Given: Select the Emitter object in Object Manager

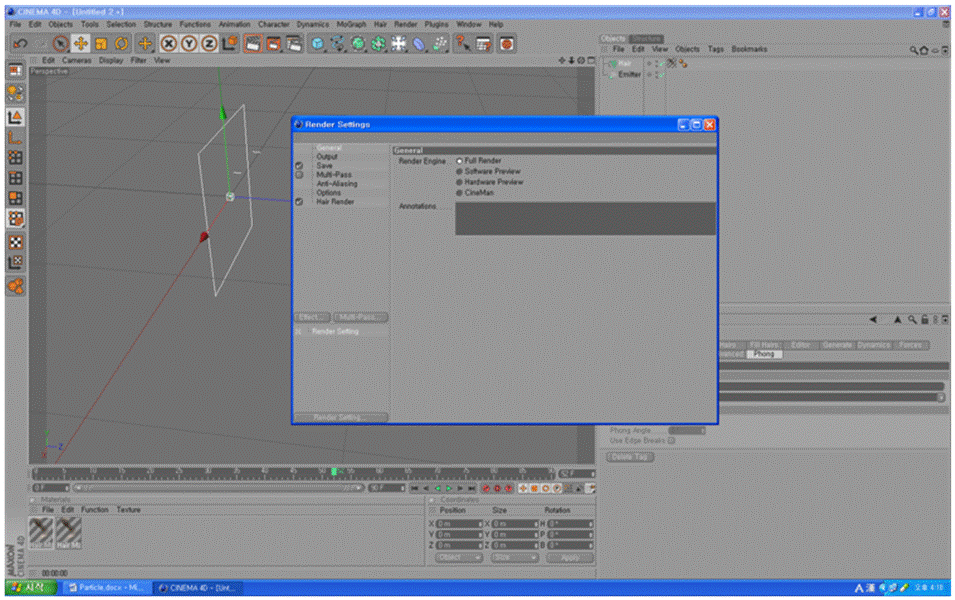Looking at the screenshot, I should 629,74.
